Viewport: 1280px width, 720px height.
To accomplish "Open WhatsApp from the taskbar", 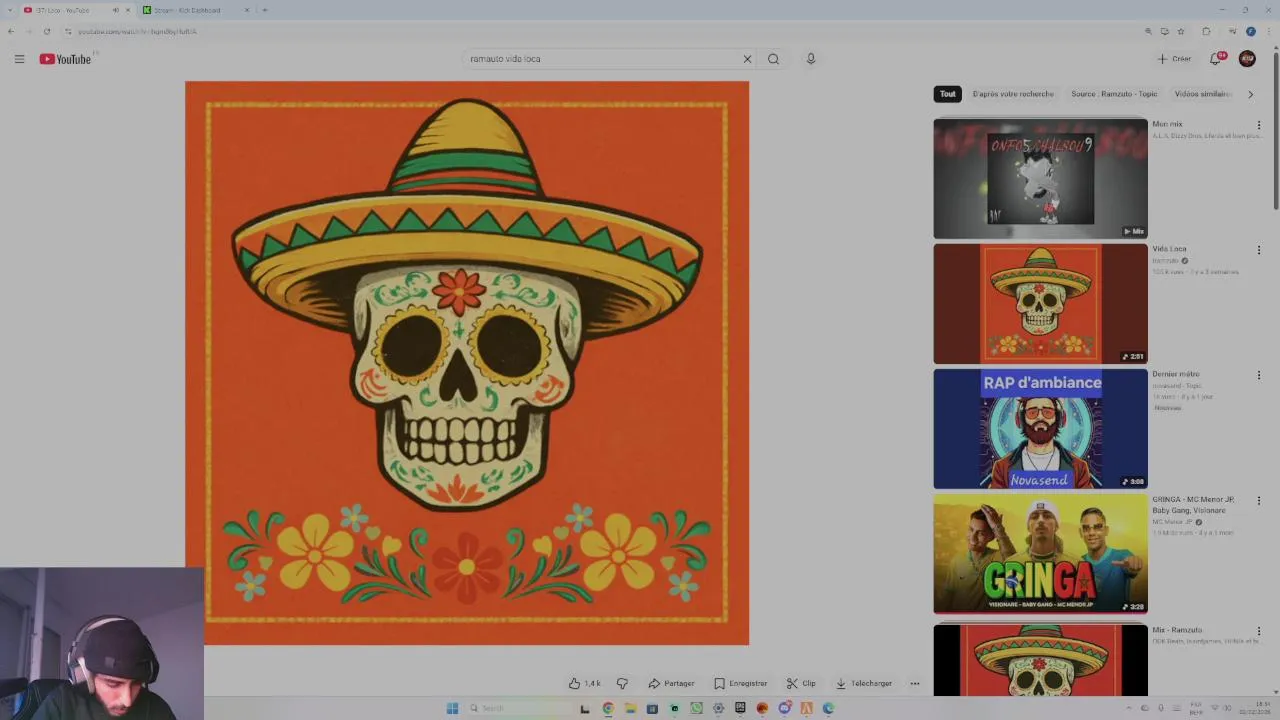I will pyautogui.click(x=696, y=708).
